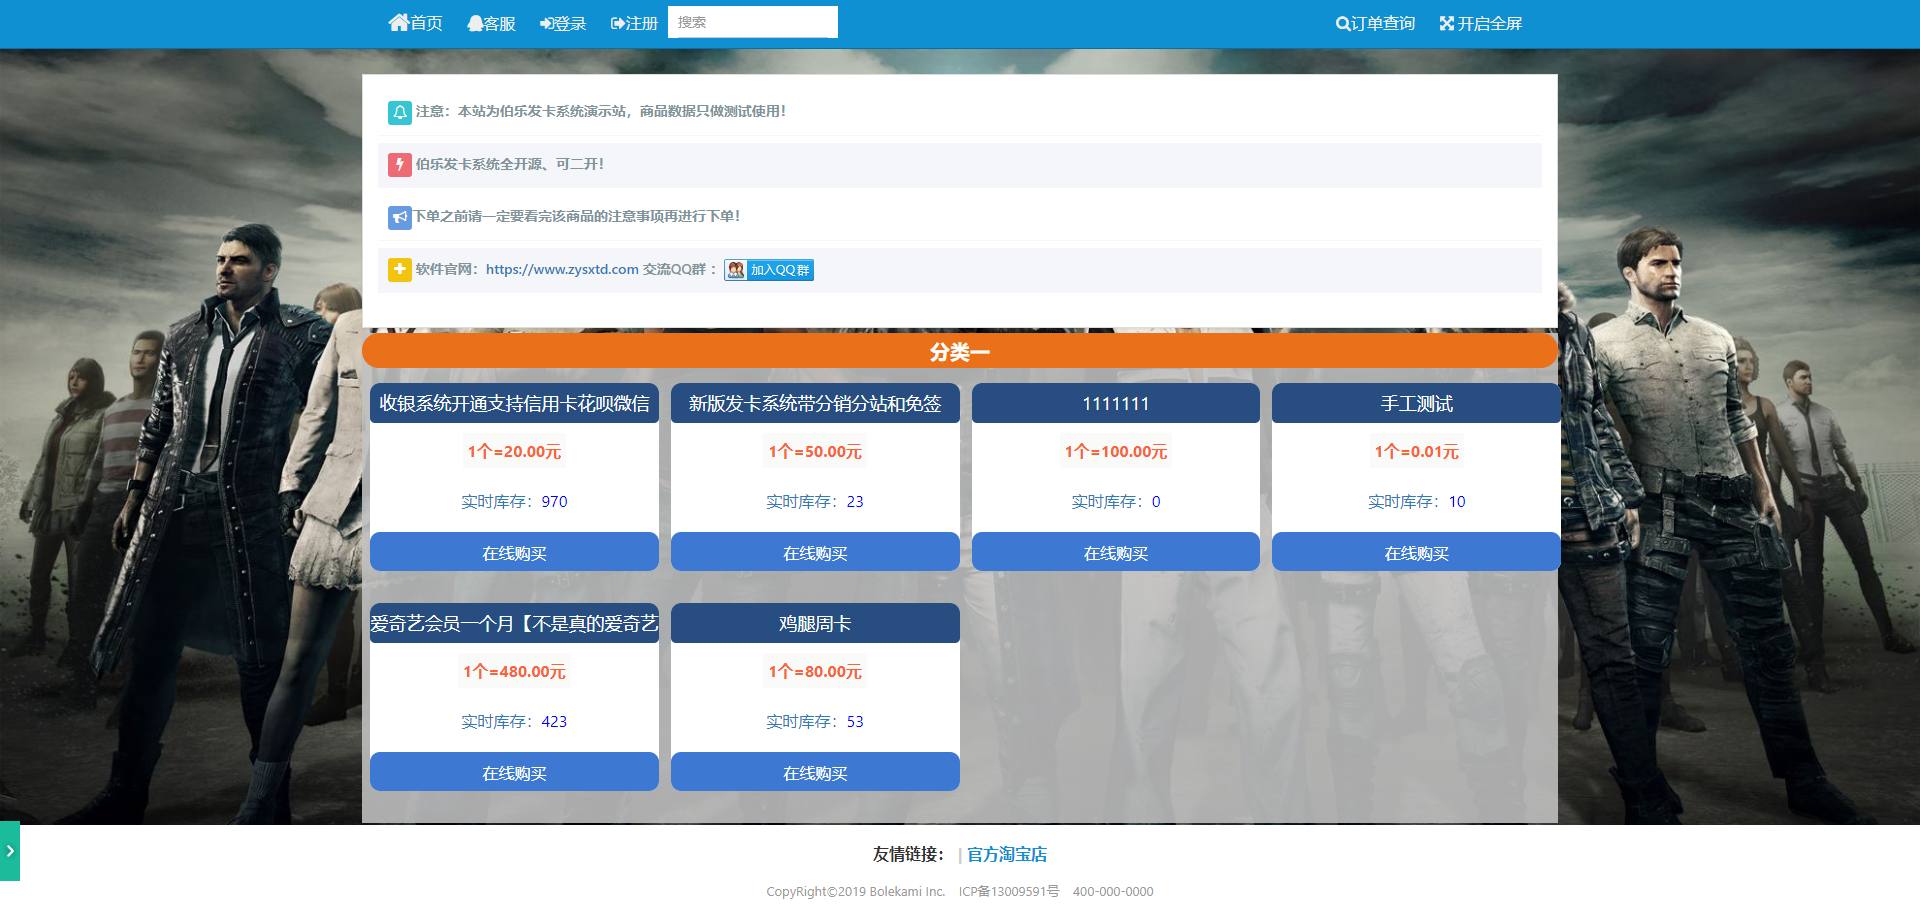Click the teal bell notice icon
Viewport: 1920px width, 917px height.
399,112
